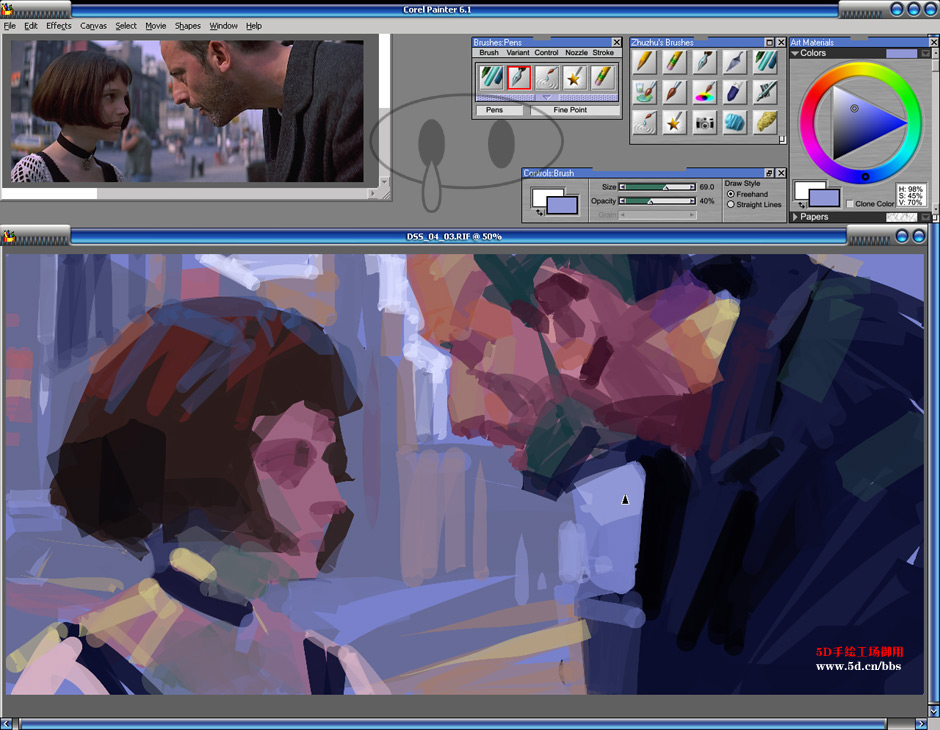Click the Size value 69.0
Image resolution: width=940 pixels, height=730 pixels.
click(706, 187)
